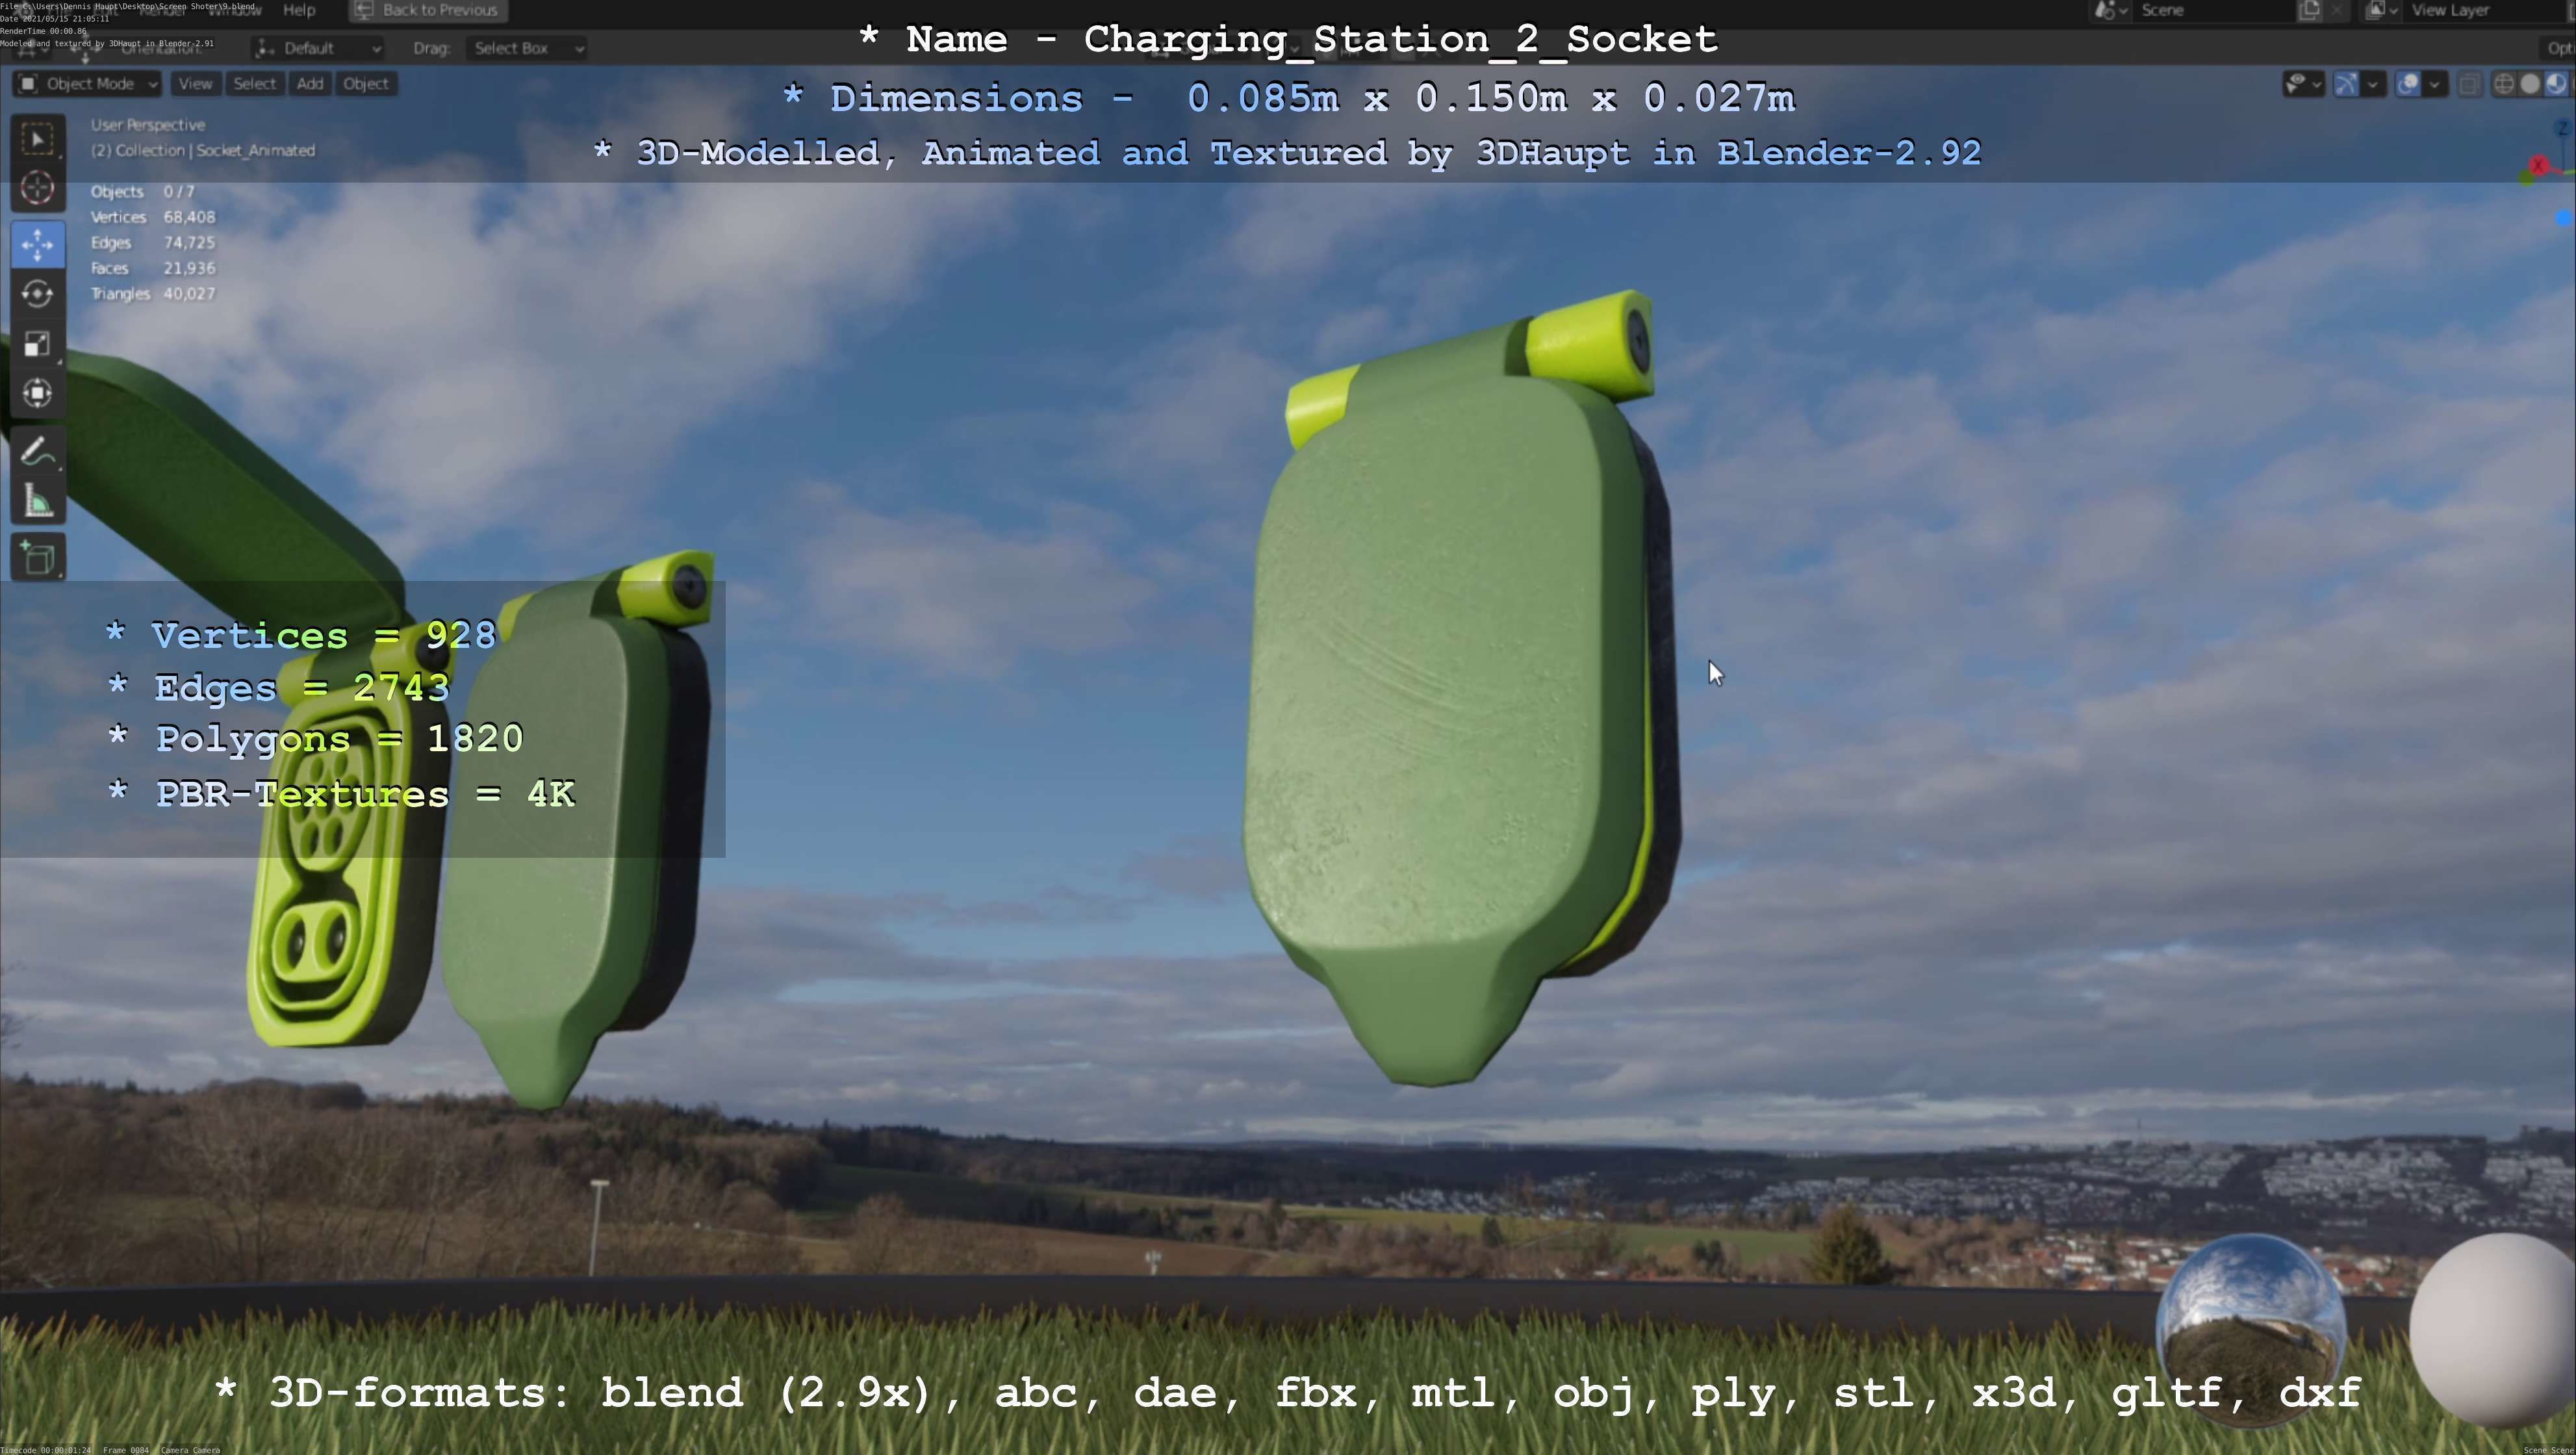Image resolution: width=2576 pixels, height=1455 pixels.
Task: Click the green Y axis gizmo dot
Action: pos(2526,178)
